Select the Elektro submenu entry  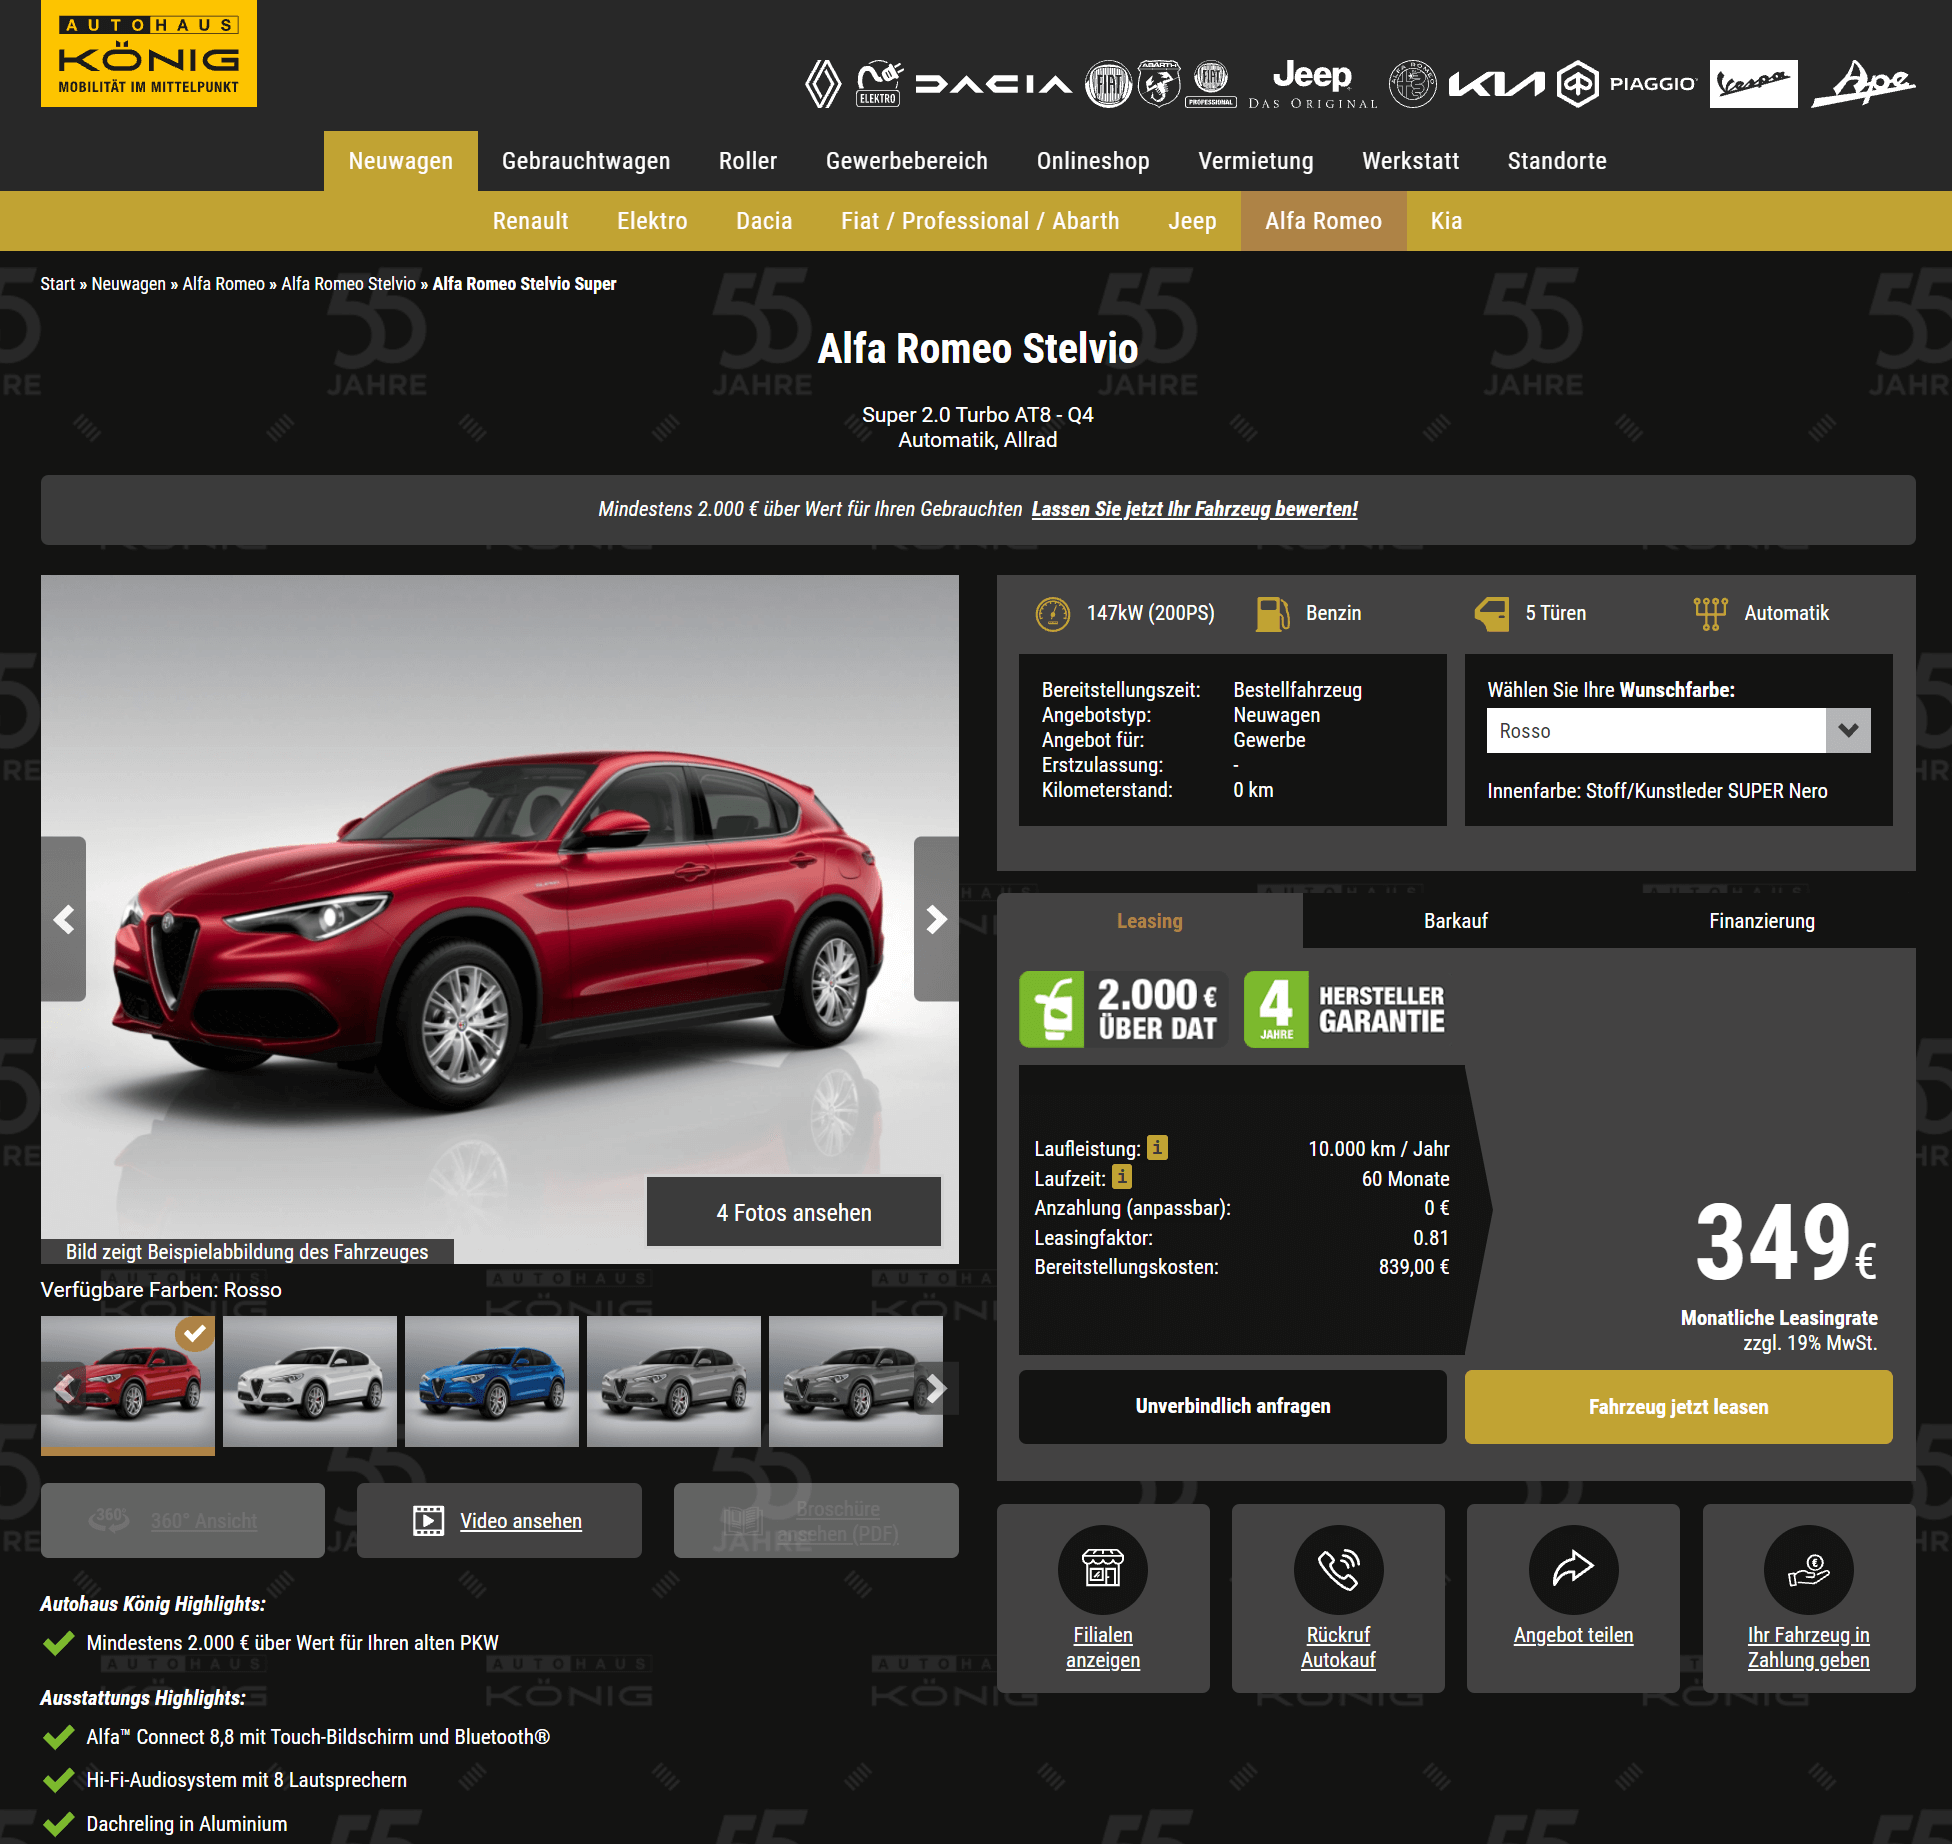click(x=652, y=221)
